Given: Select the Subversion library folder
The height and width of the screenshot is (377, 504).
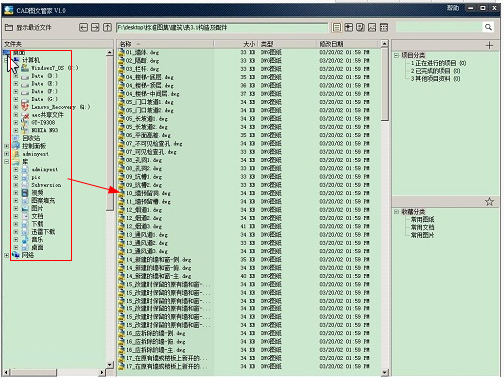Looking at the screenshot, I should pyautogui.click(x=46, y=185).
